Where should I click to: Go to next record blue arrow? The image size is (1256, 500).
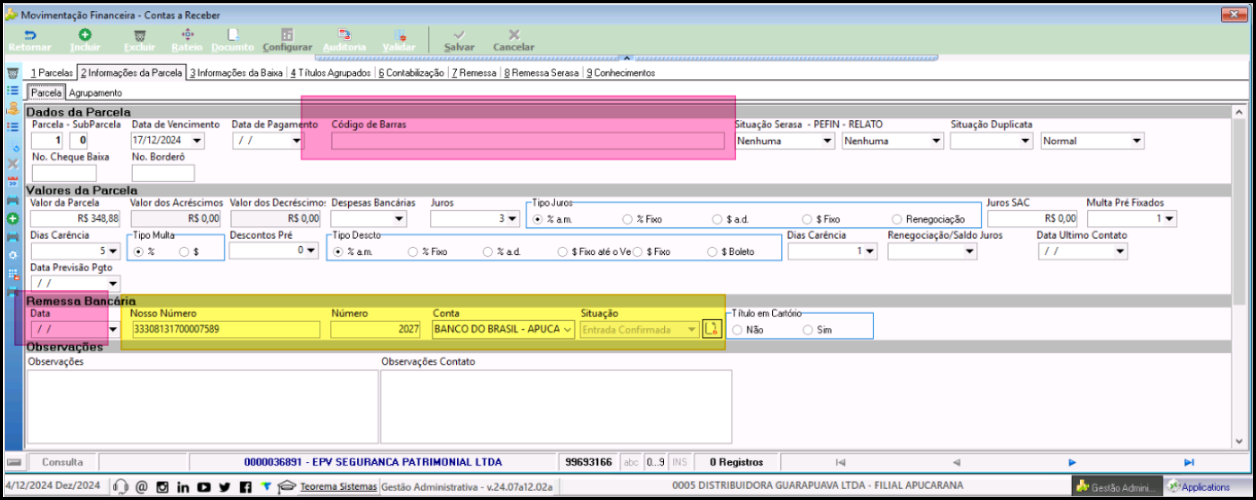pos(1072,462)
